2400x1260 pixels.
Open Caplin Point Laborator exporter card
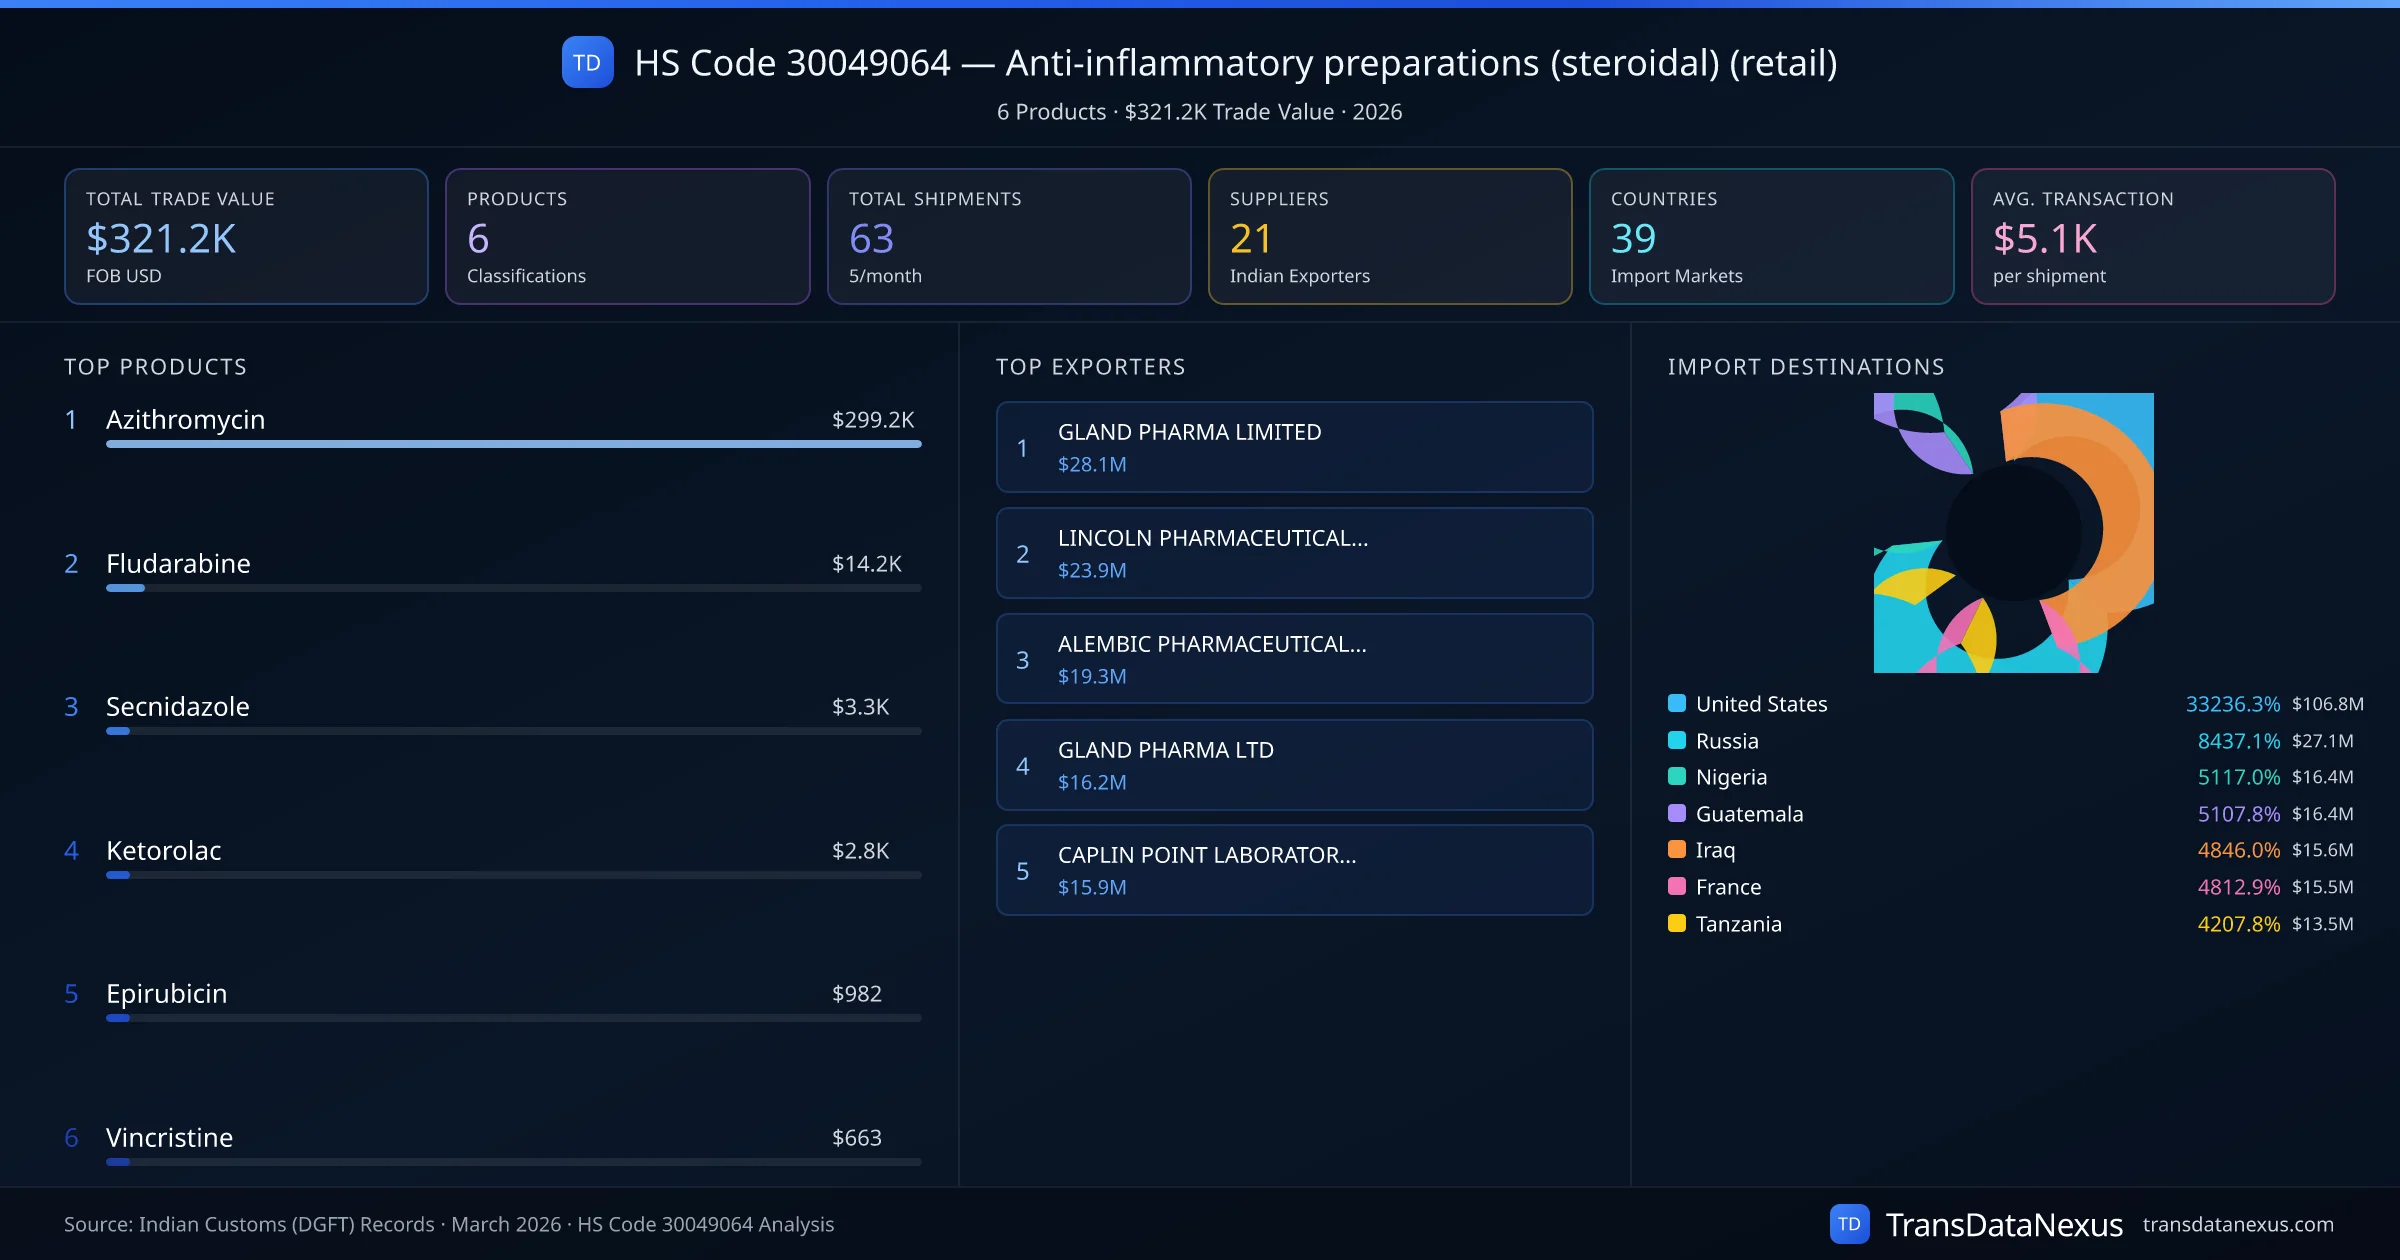coord(1294,870)
